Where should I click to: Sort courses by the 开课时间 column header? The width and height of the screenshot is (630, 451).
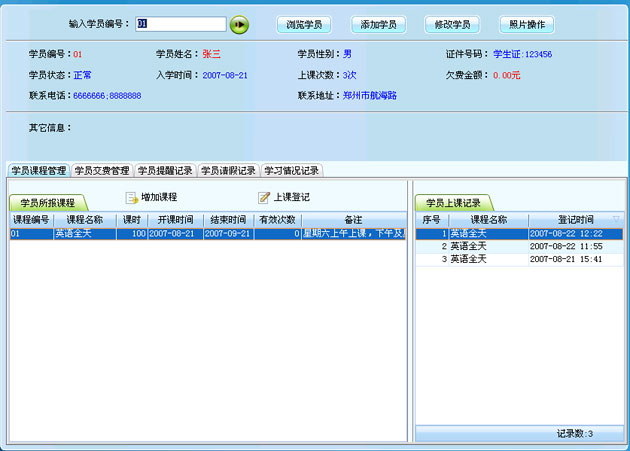pos(175,219)
